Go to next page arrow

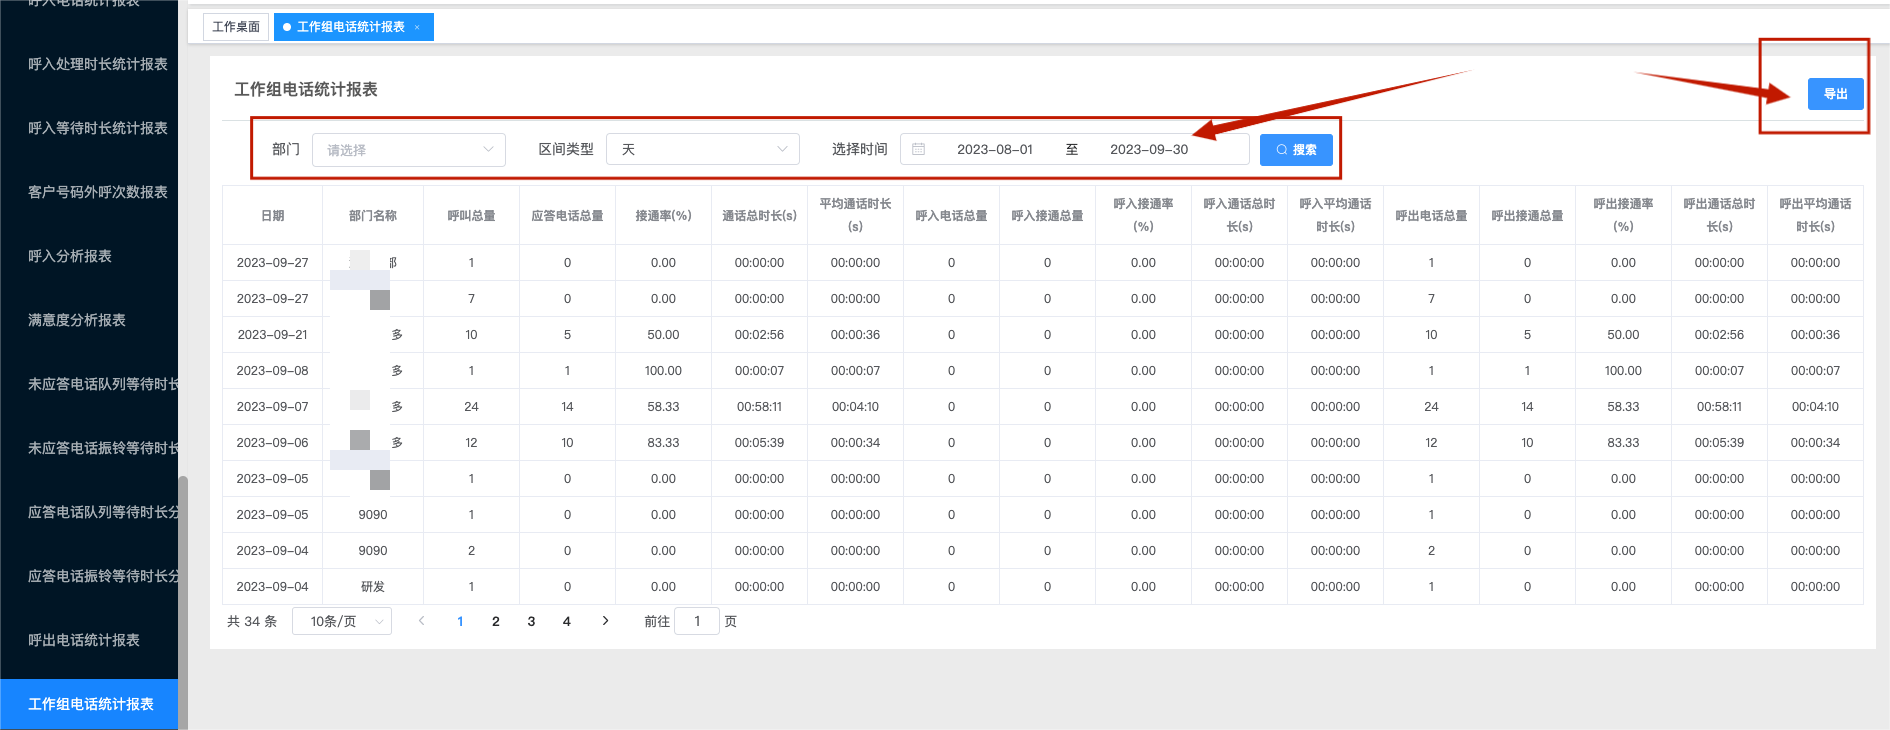(605, 621)
